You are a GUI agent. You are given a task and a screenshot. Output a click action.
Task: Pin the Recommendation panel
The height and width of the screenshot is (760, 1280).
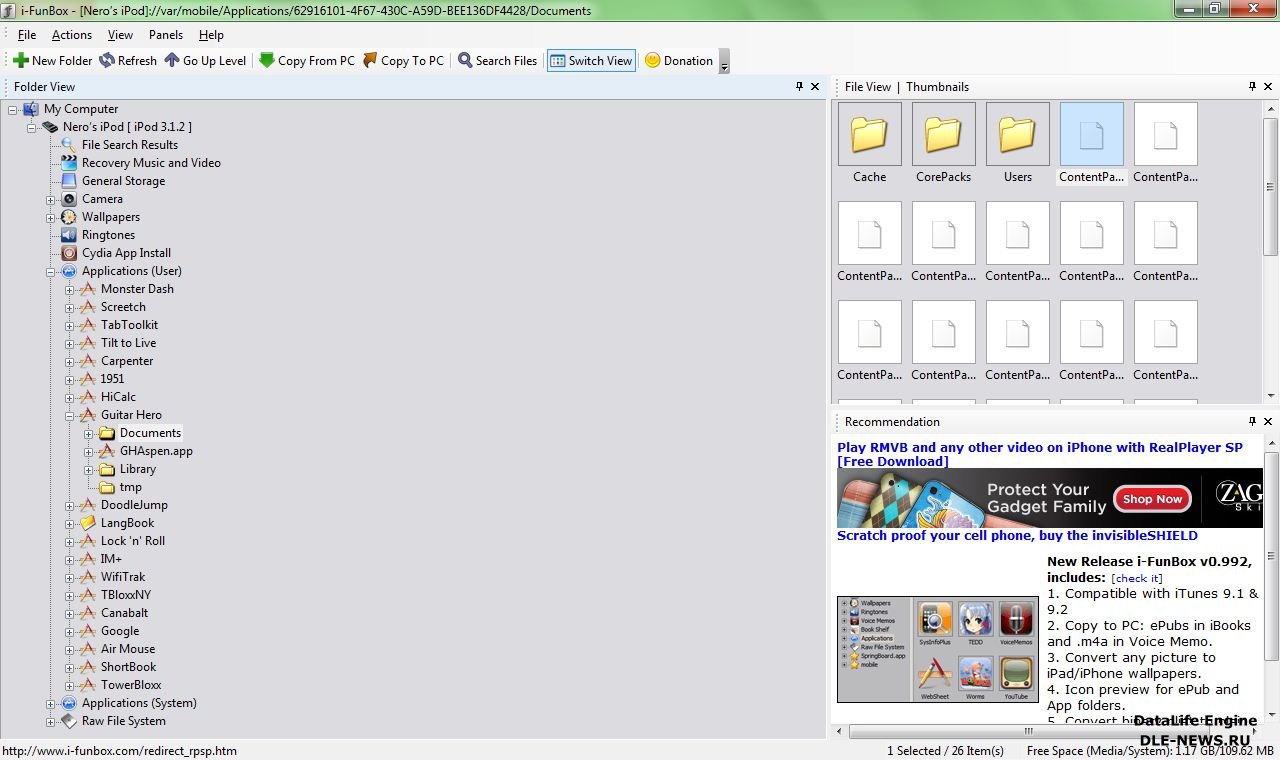(x=1252, y=422)
